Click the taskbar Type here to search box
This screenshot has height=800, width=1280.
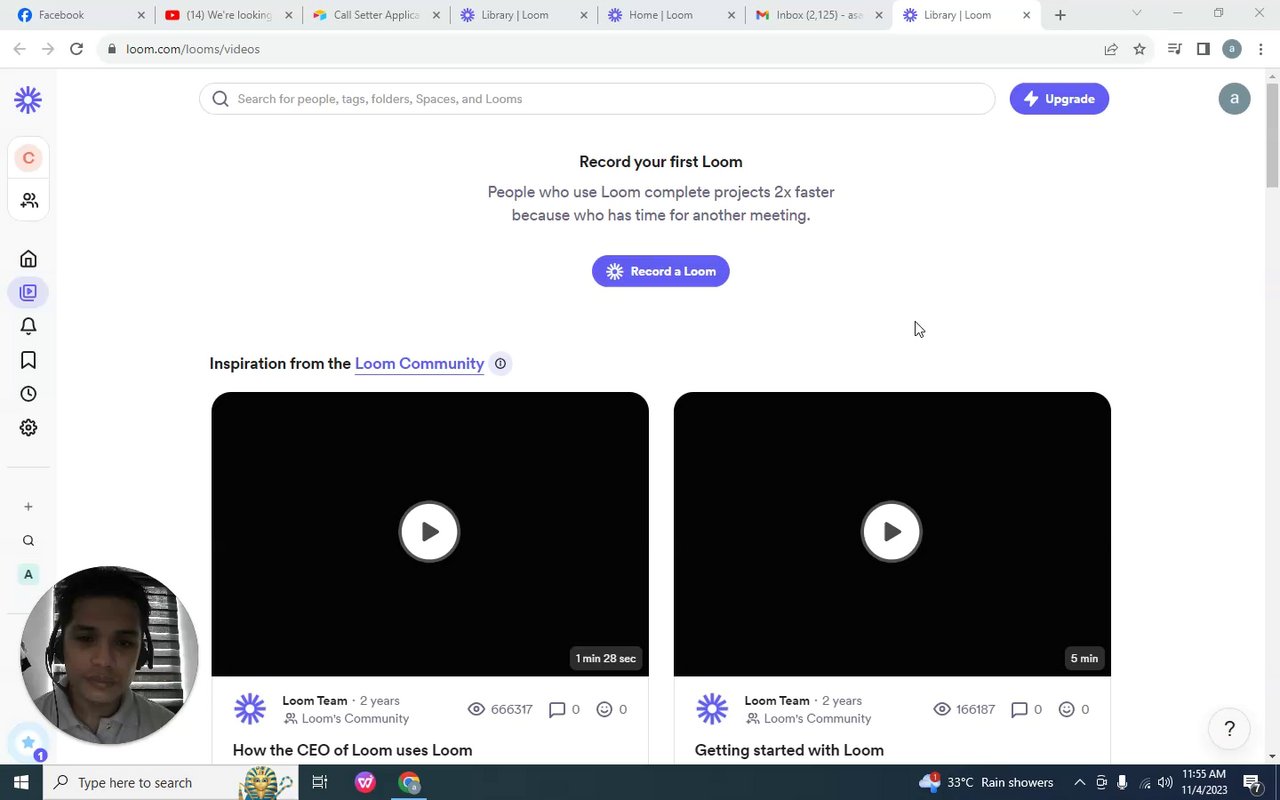point(170,782)
